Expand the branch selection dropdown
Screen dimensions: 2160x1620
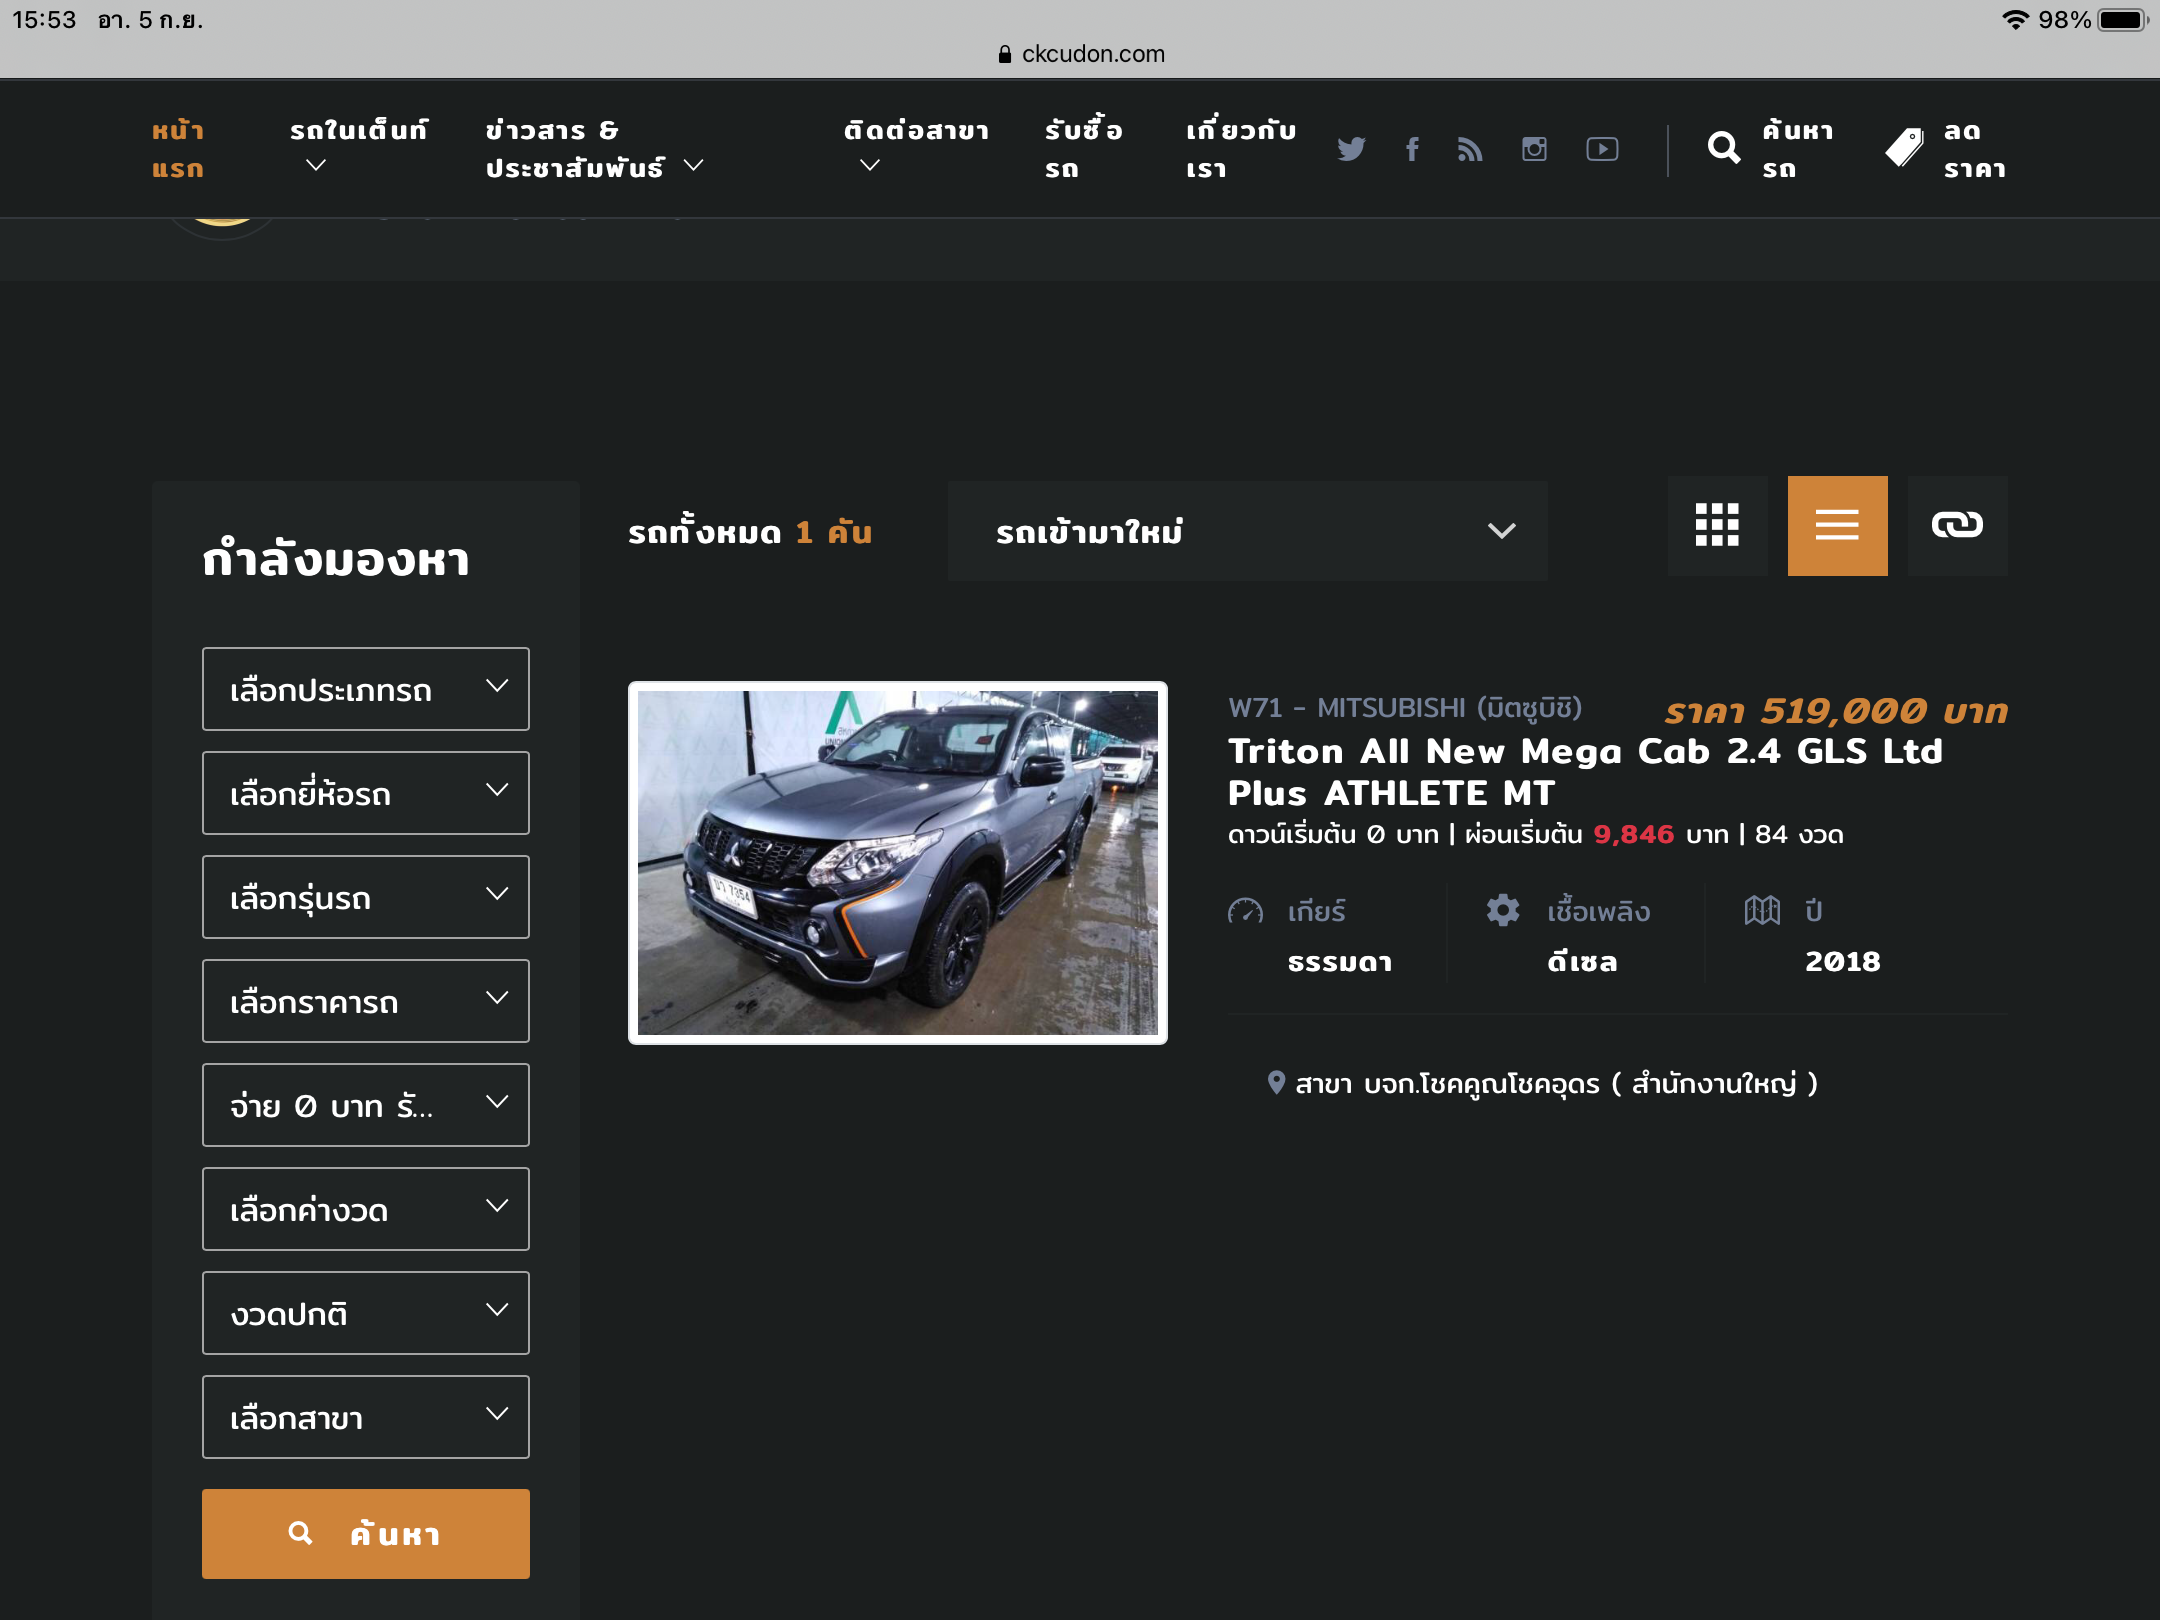click(365, 1417)
